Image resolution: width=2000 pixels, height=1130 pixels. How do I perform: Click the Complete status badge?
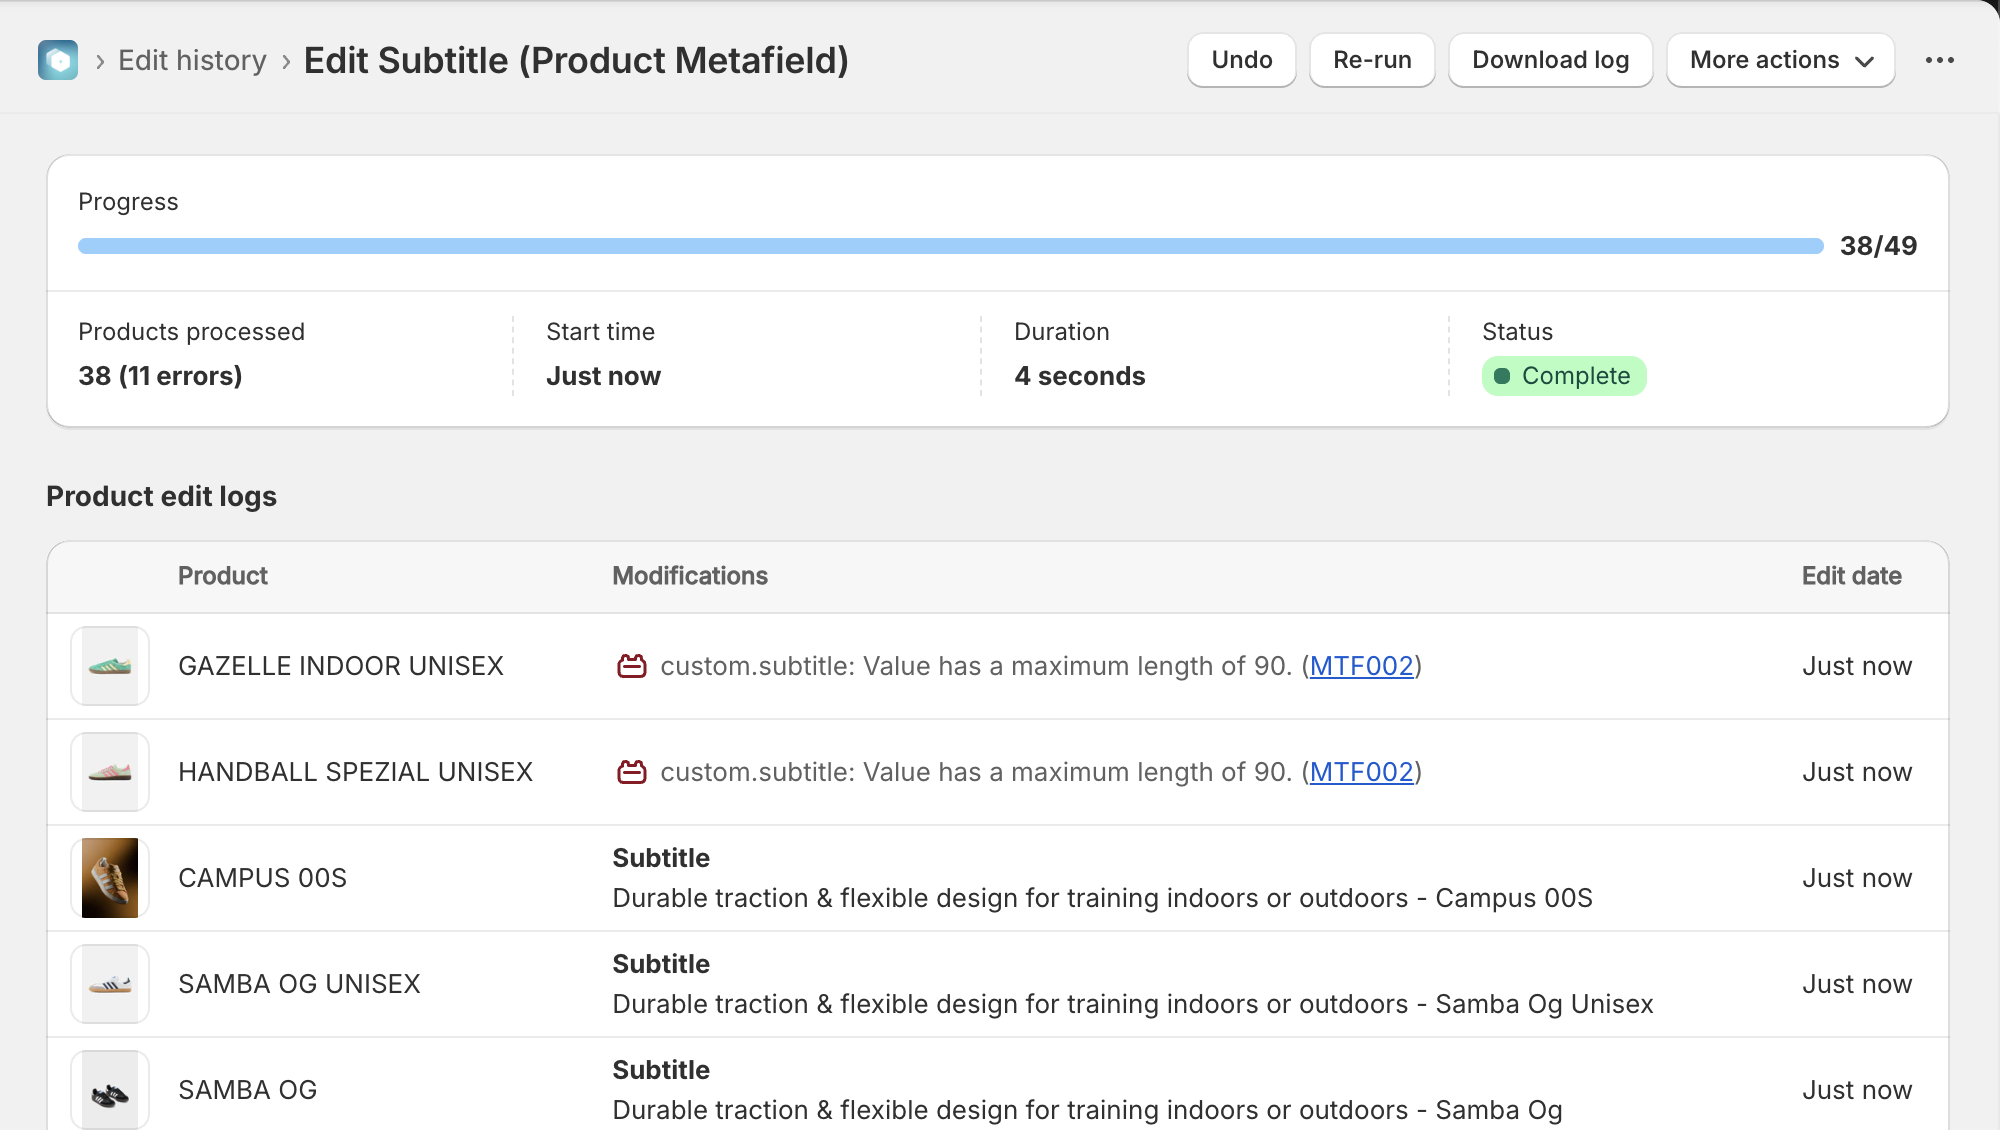coord(1564,376)
